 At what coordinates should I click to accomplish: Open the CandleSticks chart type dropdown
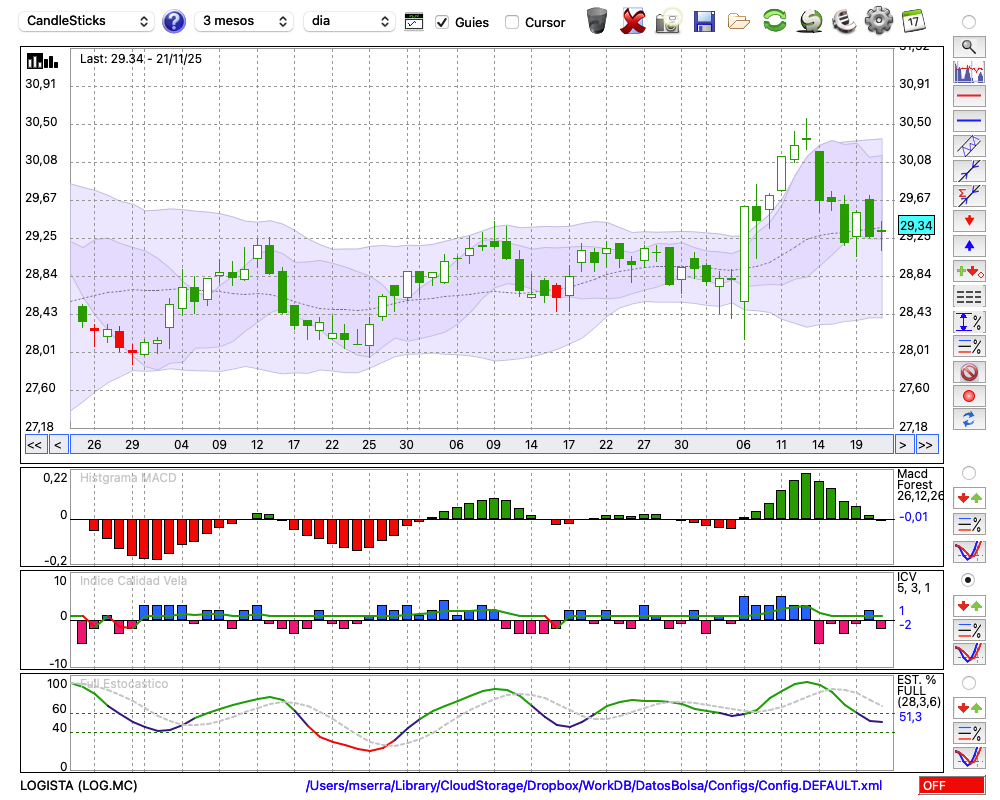(88, 21)
